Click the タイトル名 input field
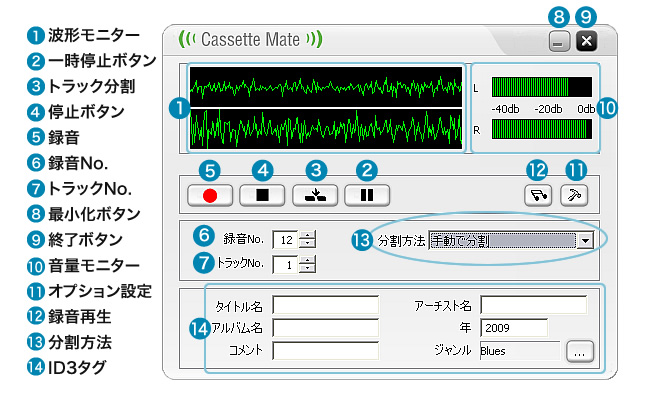This screenshot has height=395, width=650. point(325,305)
